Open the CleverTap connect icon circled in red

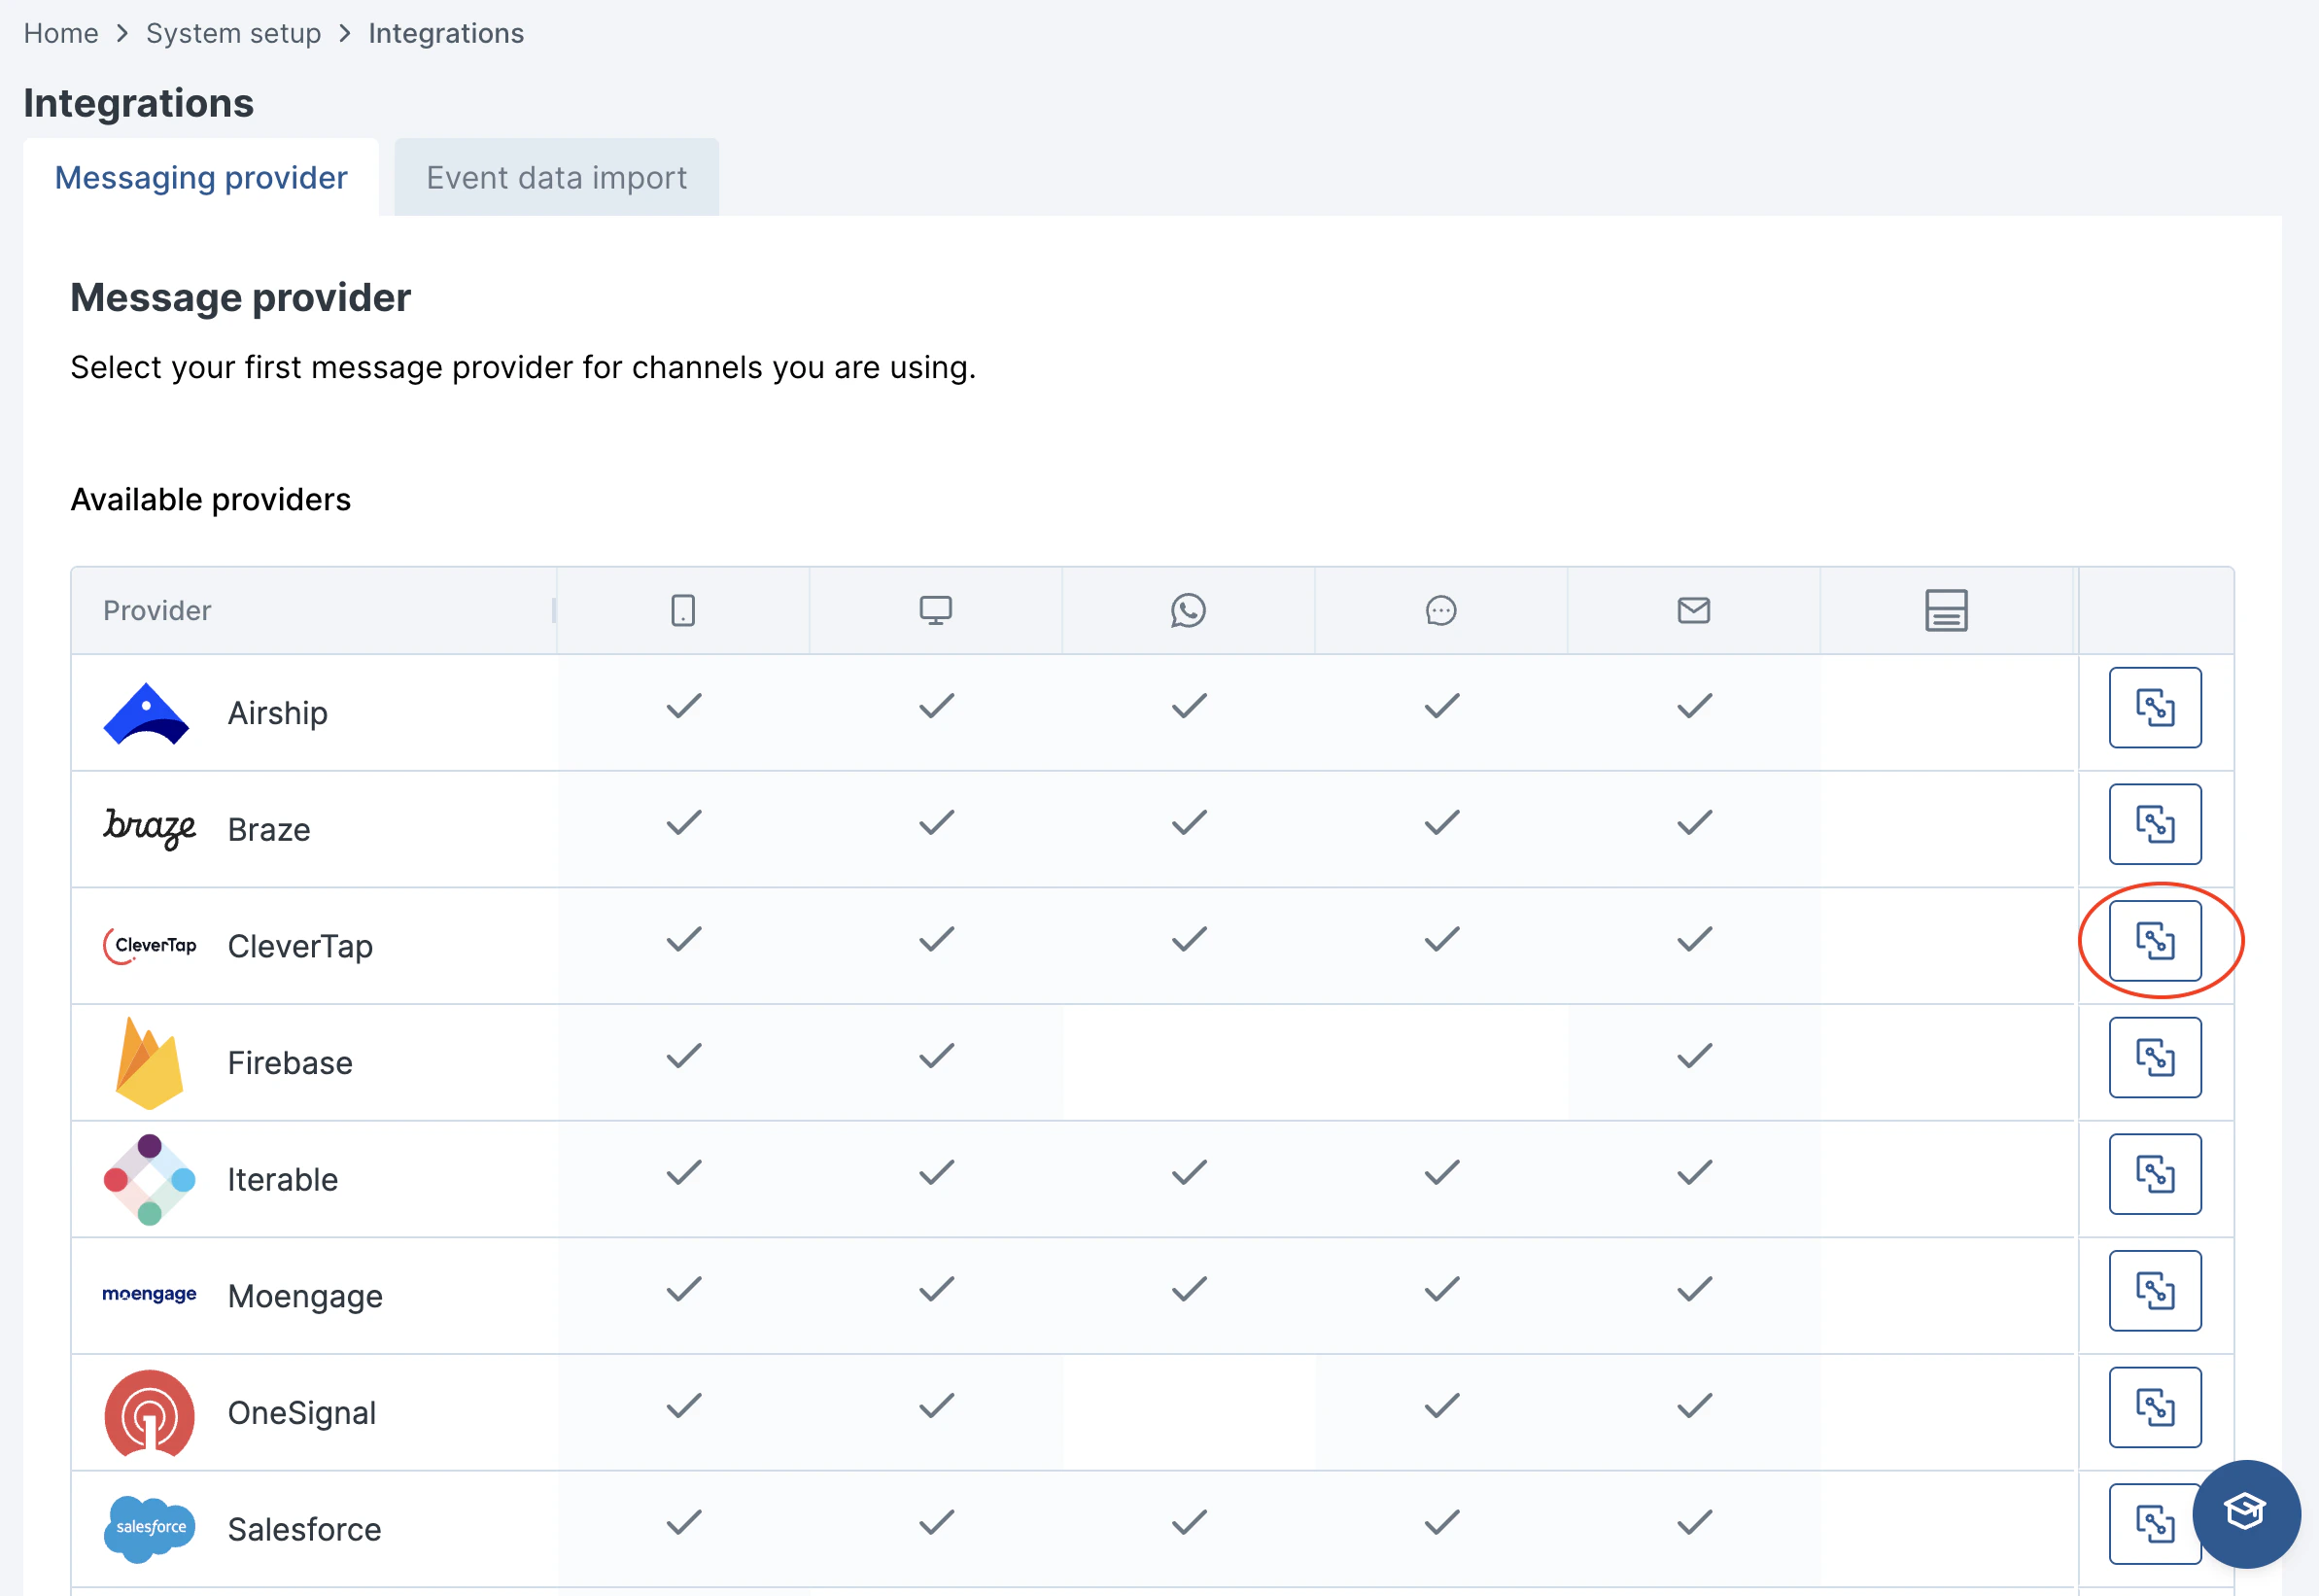(2156, 941)
